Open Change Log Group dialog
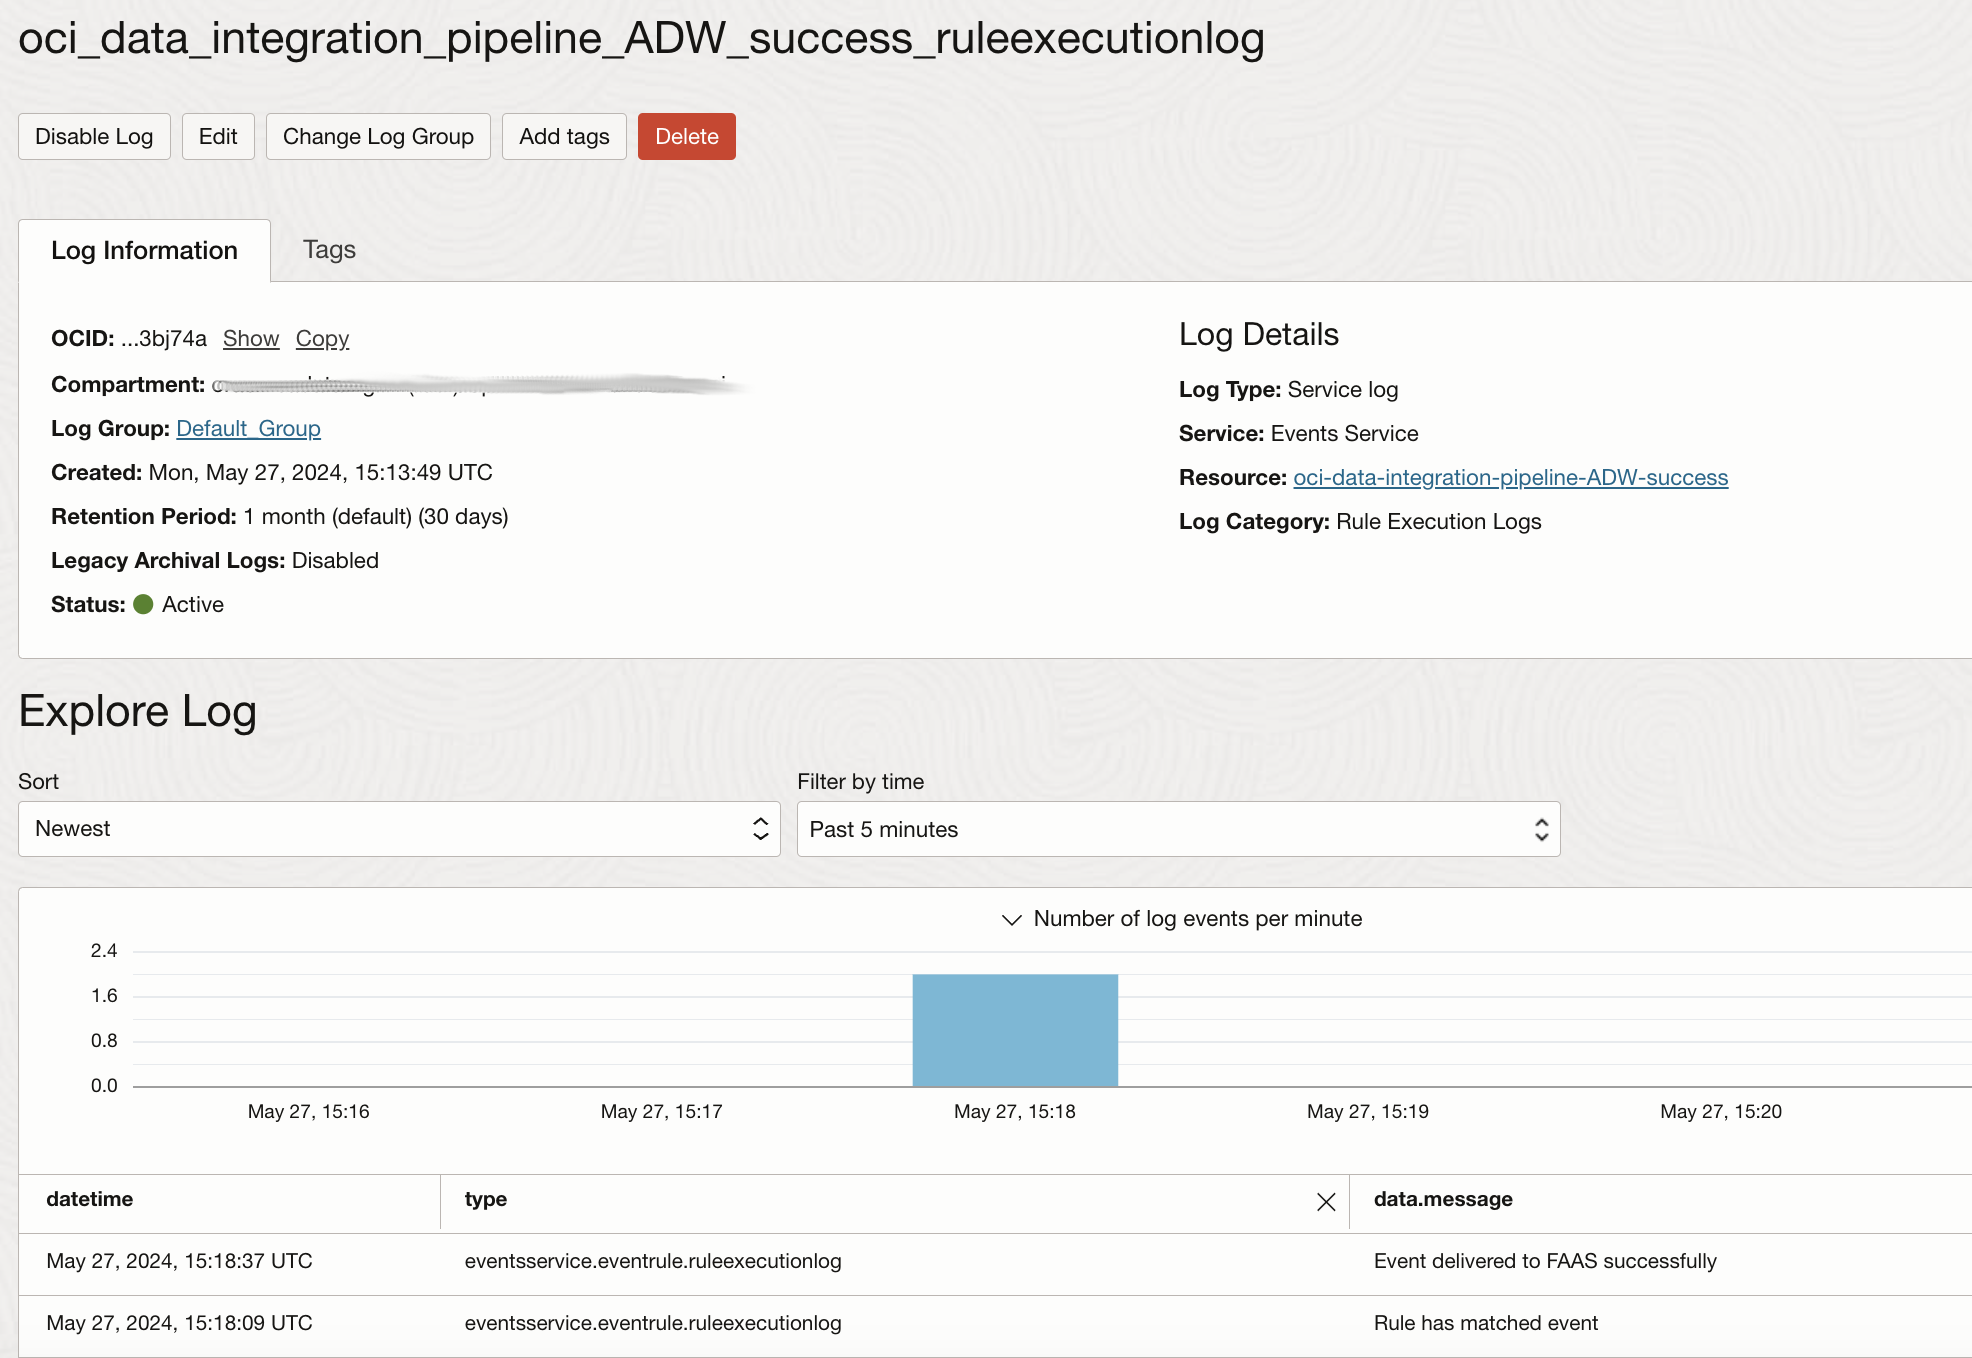This screenshot has width=1972, height=1358. [x=378, y=136]
